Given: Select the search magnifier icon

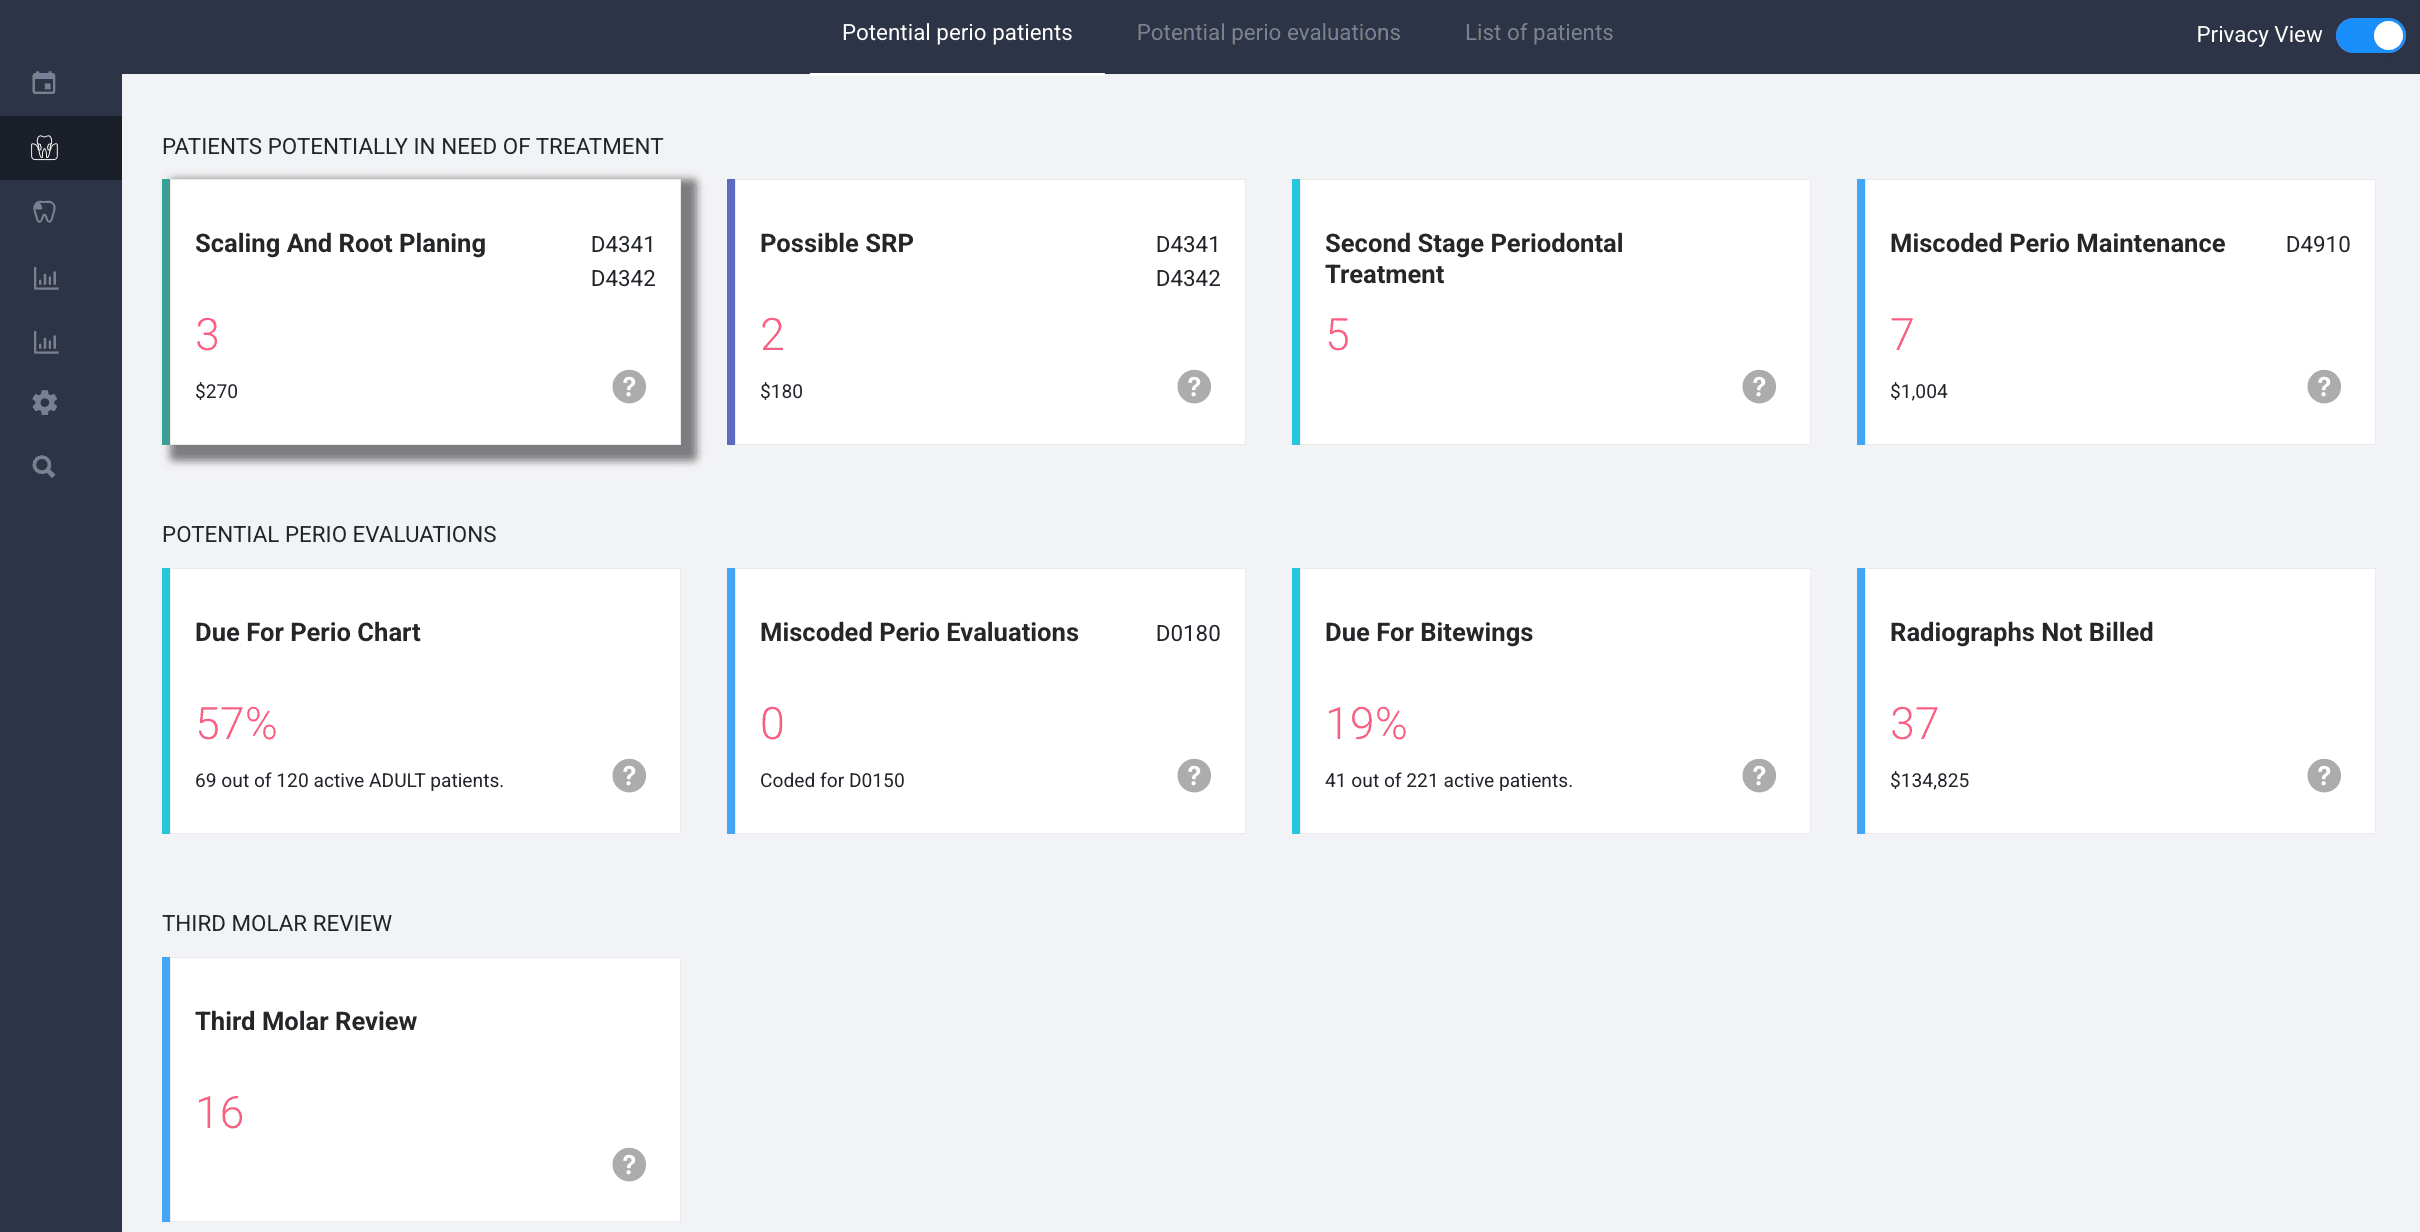Looking at the screenshot, I should pos(44,465).
